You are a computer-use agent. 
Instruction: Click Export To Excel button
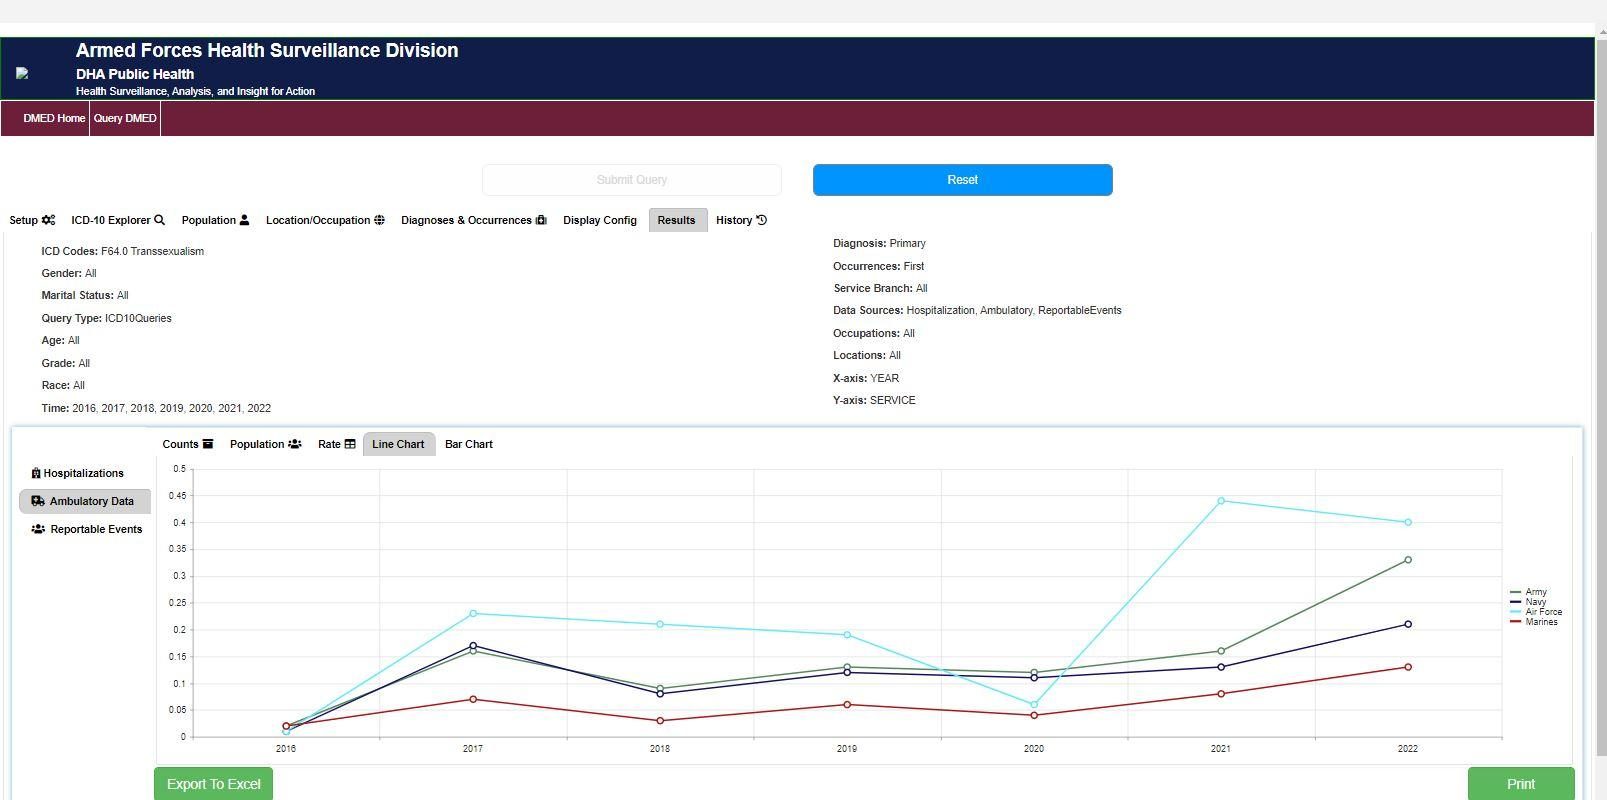[x=213, y=784]
